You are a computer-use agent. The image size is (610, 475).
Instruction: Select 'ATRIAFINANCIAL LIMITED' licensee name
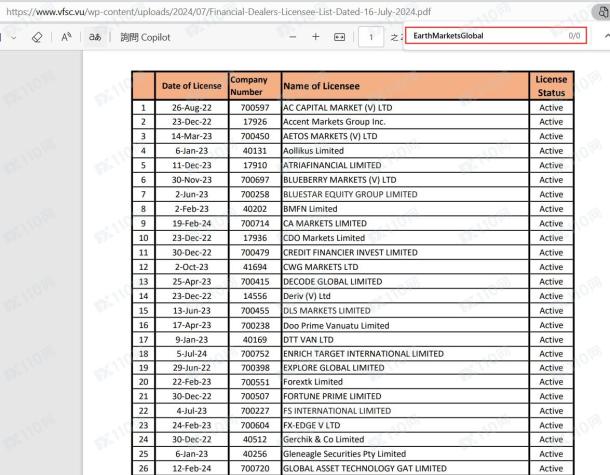(332, 165)
